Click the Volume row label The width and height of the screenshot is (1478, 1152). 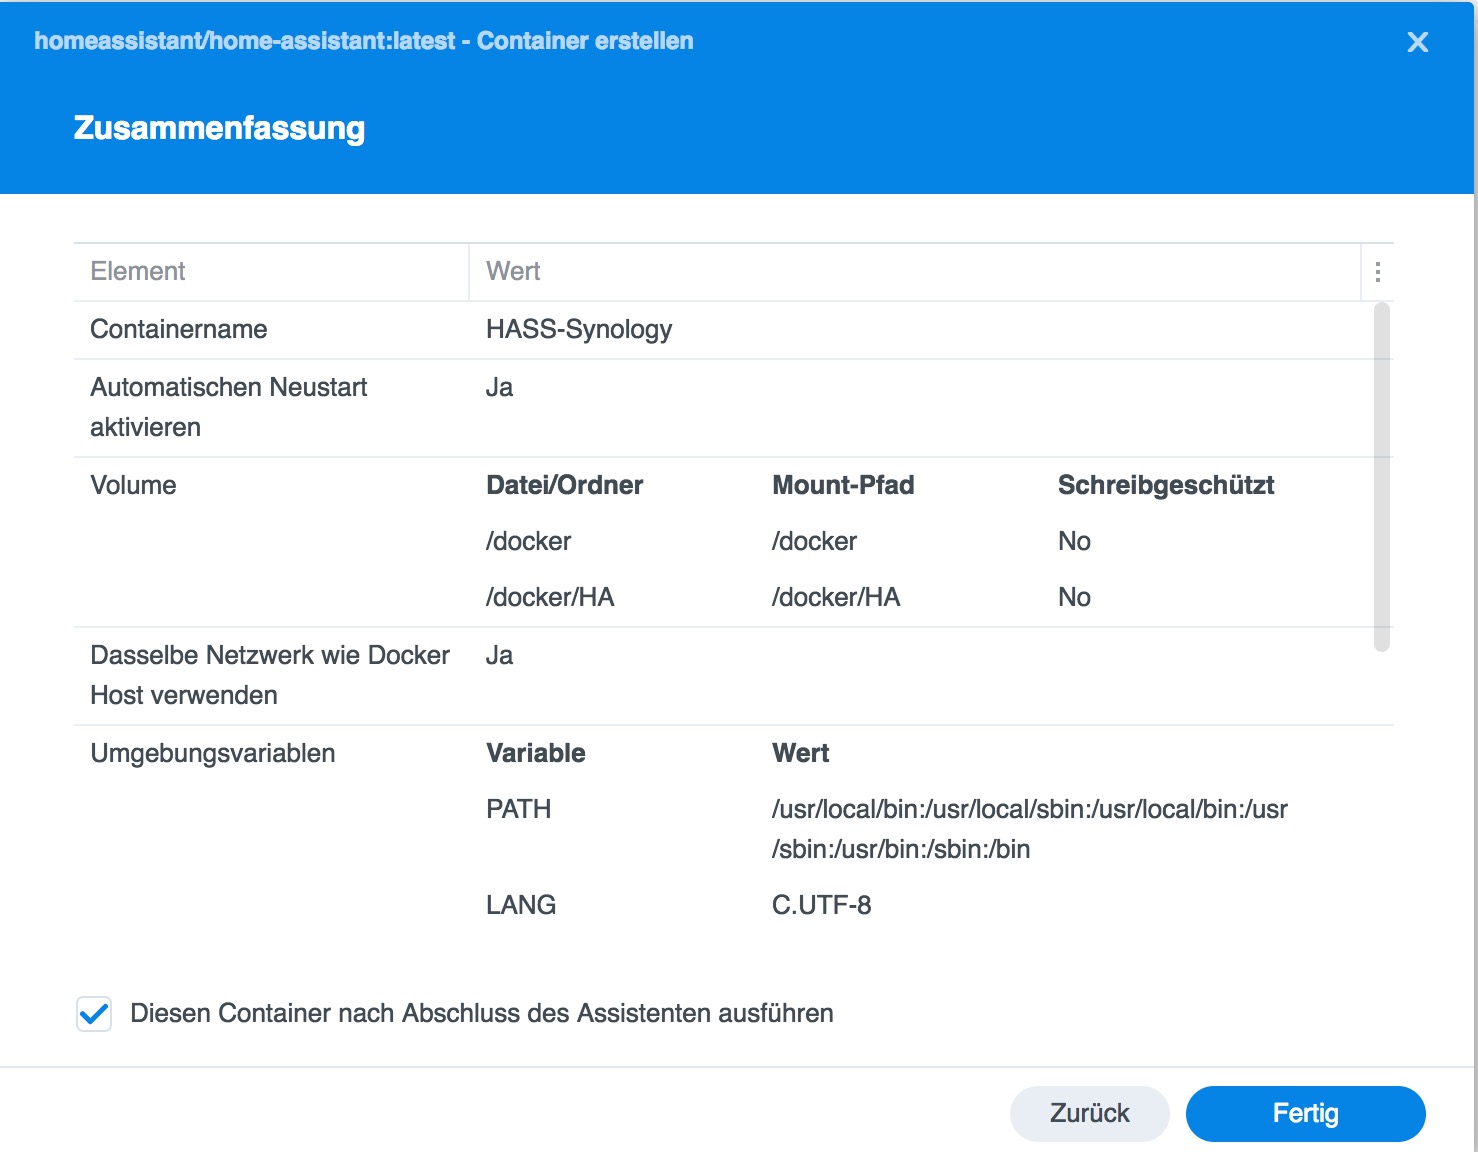click(133, 486)
